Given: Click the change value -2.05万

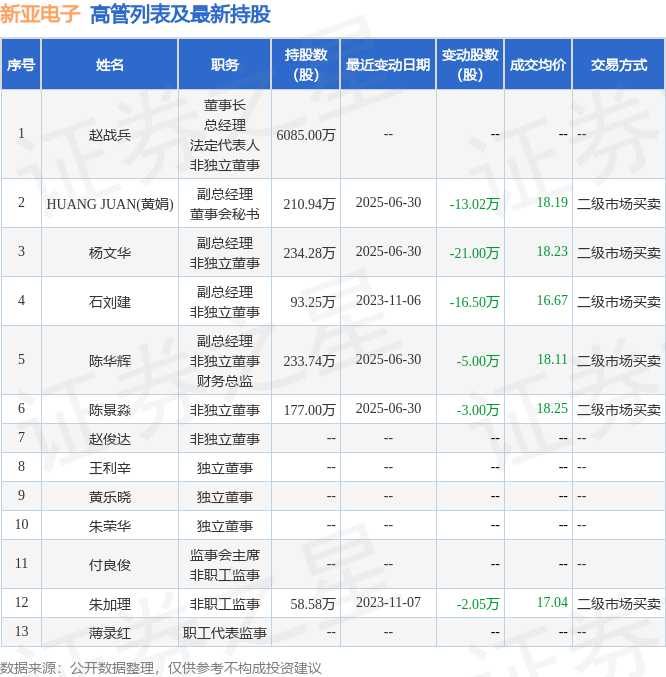Looking at the screenshot, I should 477,604.
